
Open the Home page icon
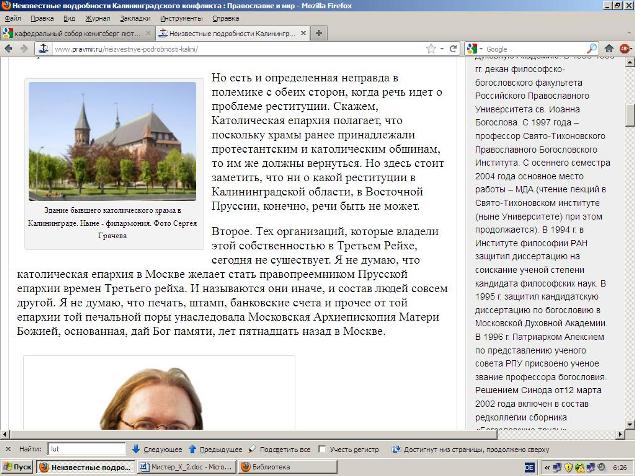(609, 49)
